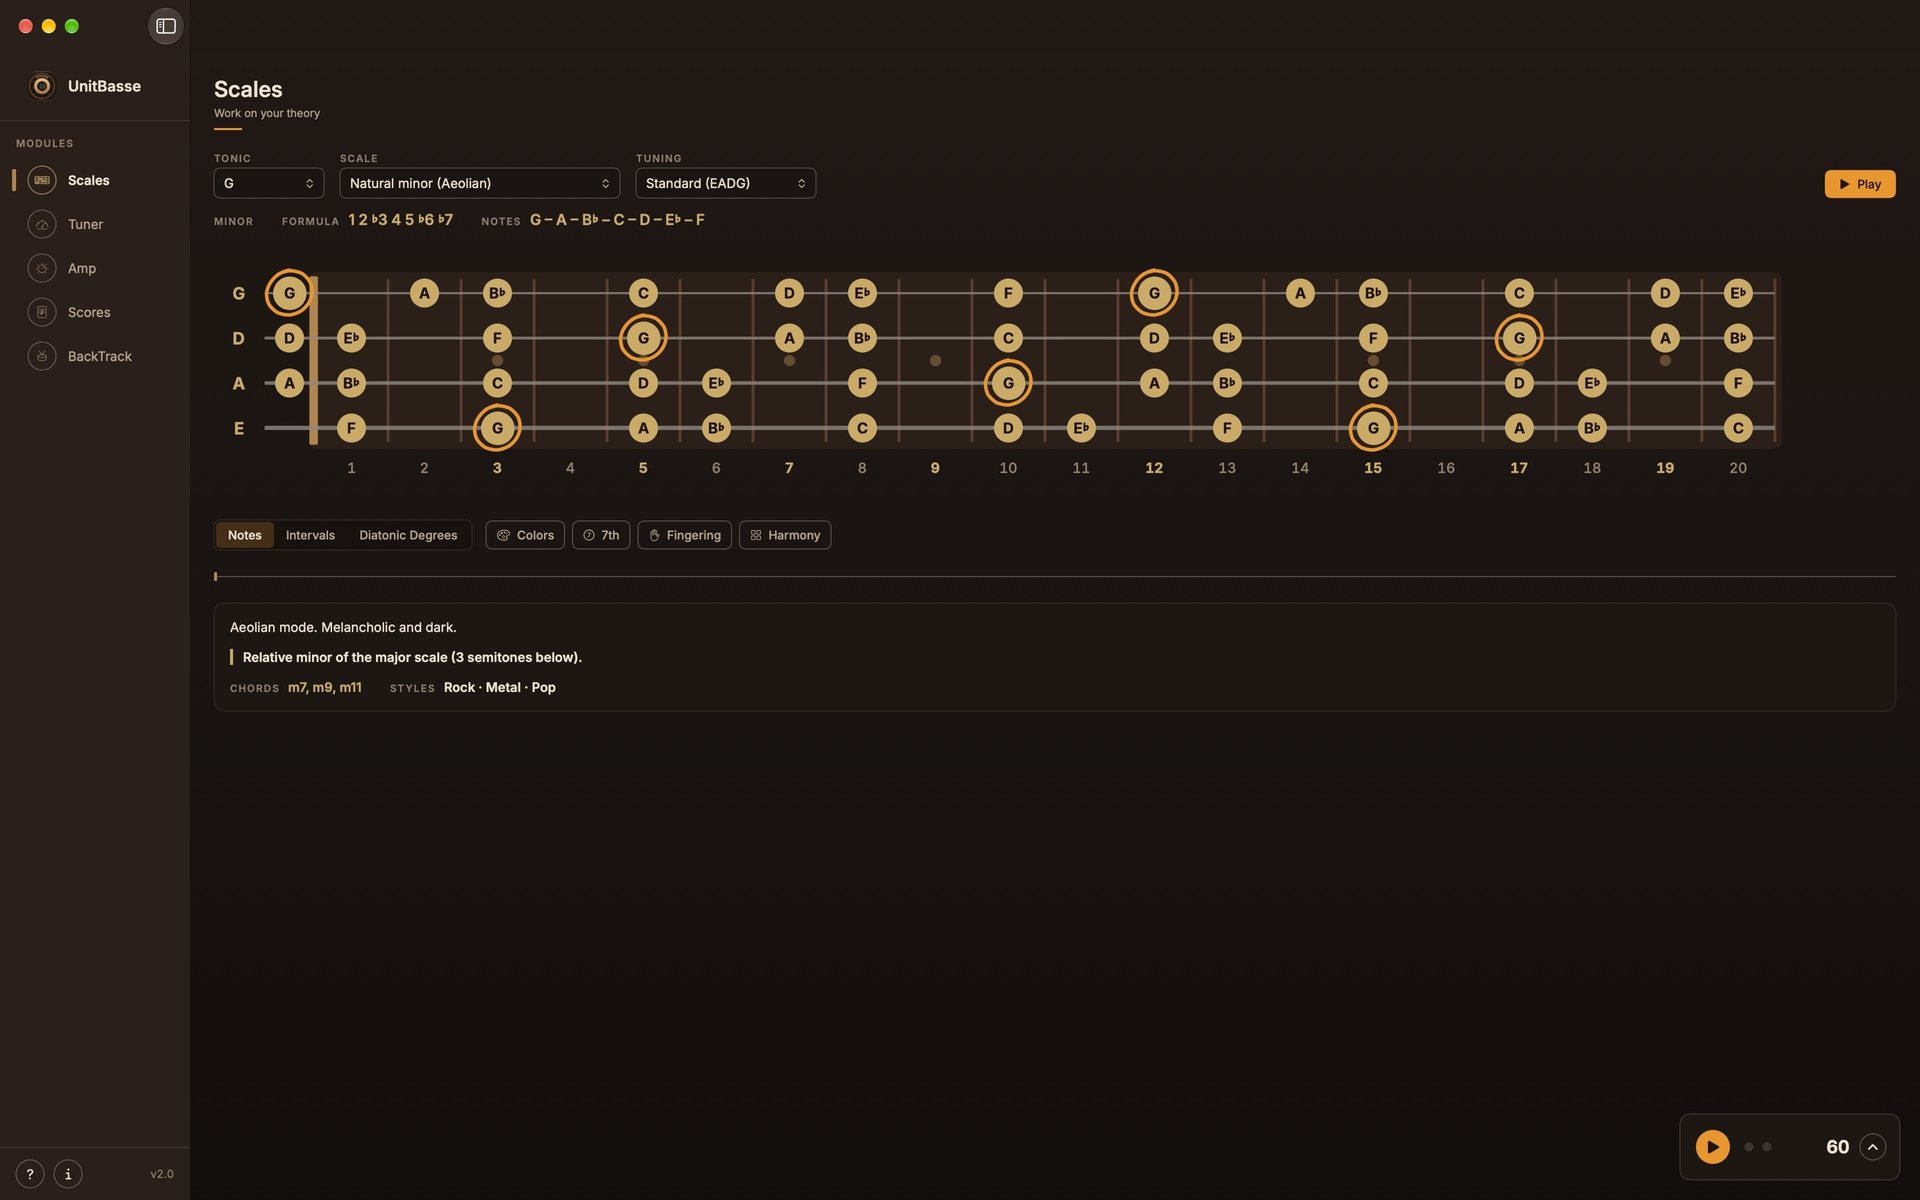
Task: Click the G note on the E string's fret 3
Action: click(x=497, y=428)
